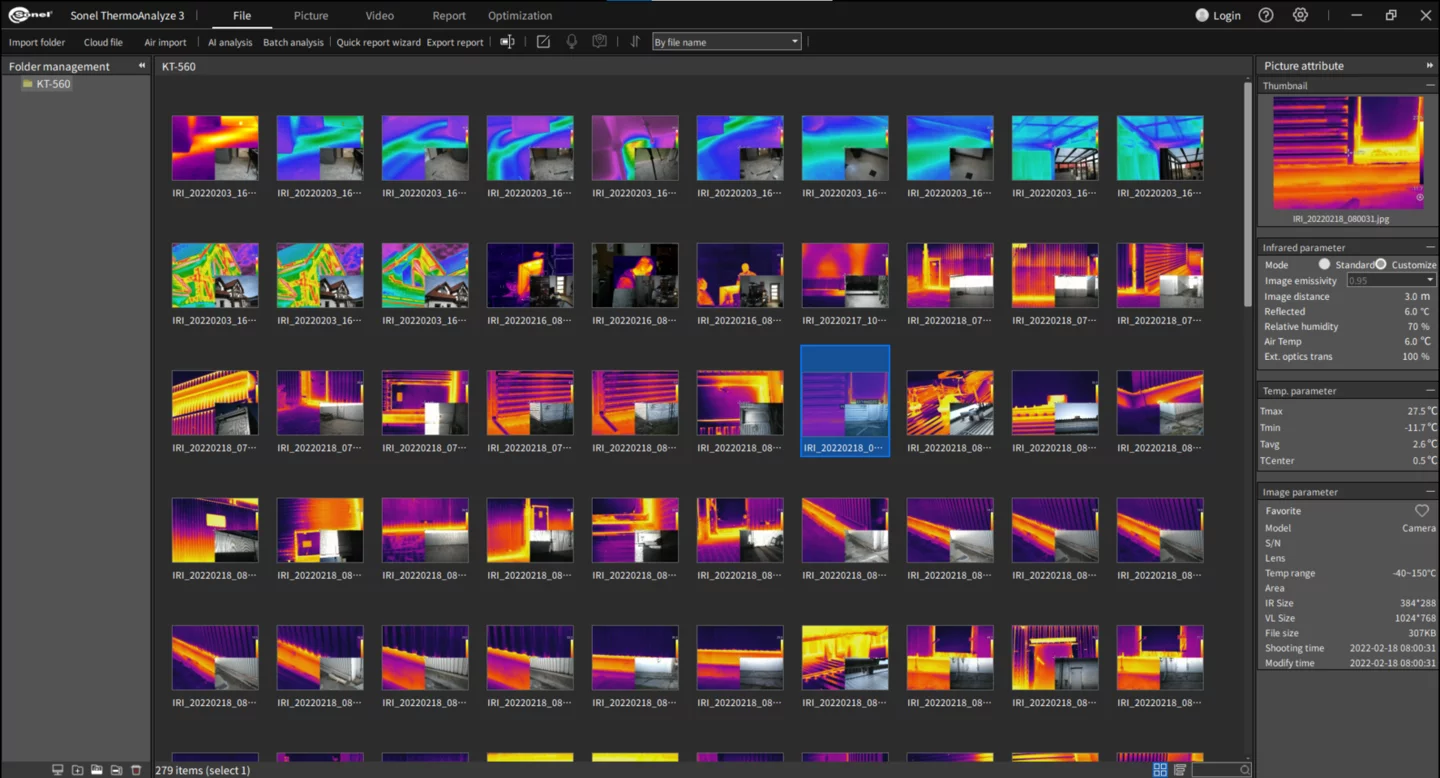Switch to list view icon

(1180, 770)
